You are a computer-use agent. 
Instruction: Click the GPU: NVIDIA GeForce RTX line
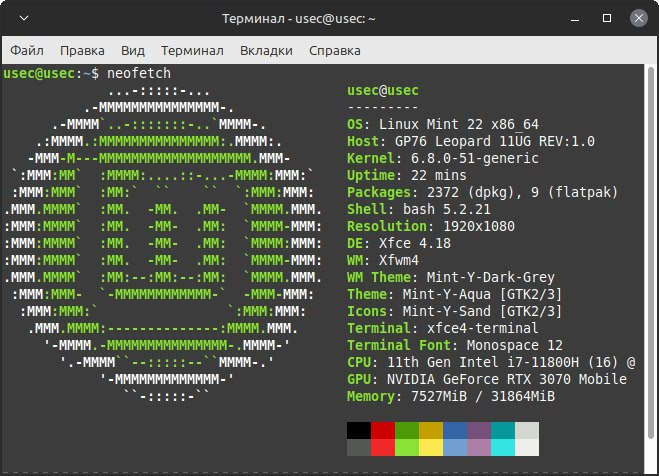coord(487,379)
